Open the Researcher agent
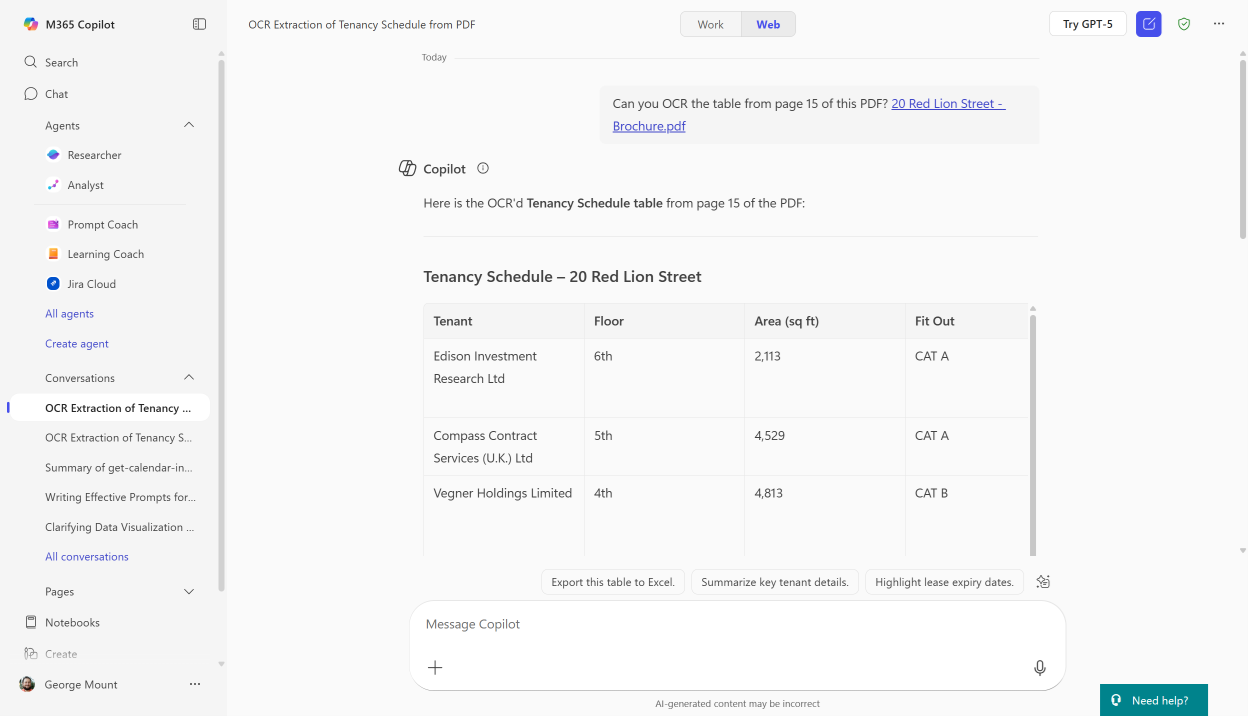The width and height of the screenshot is (1248, 716). pyautogui.click(x=94, y=155)
